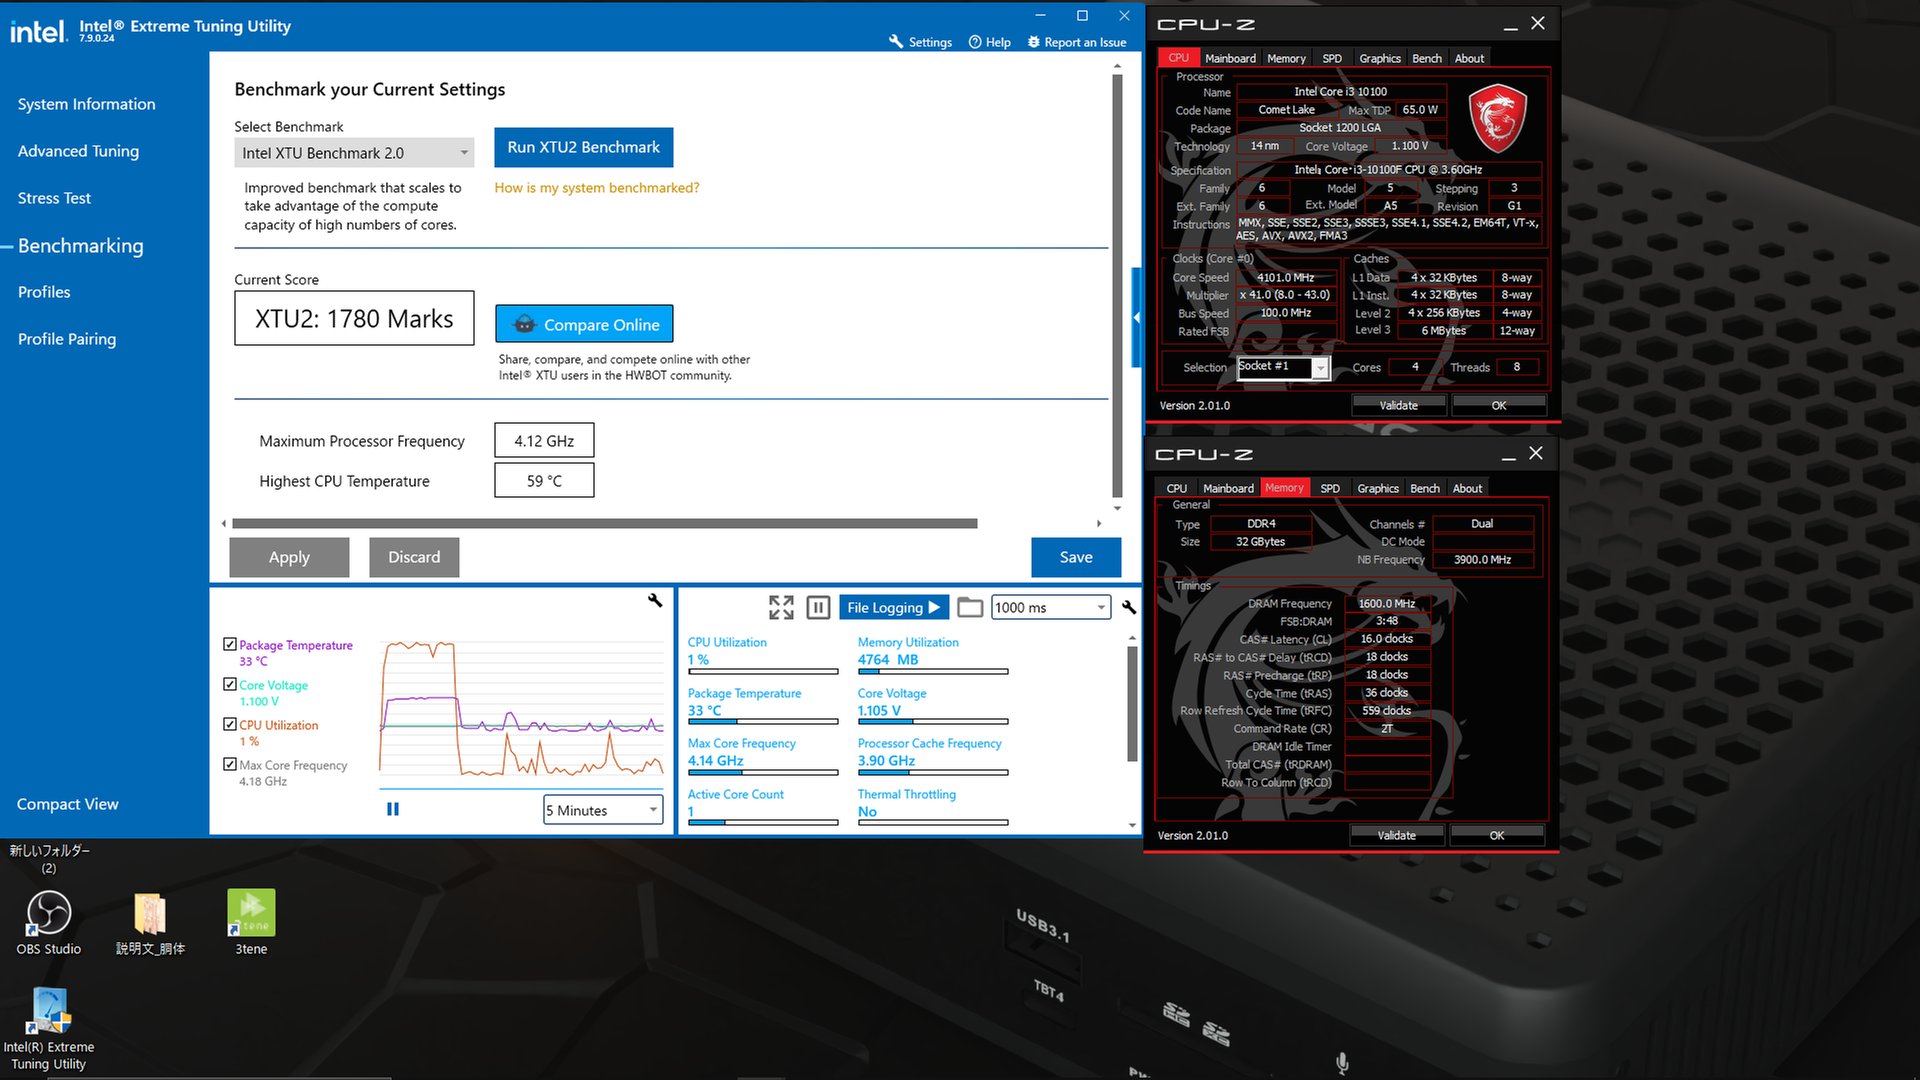Image resolution: width=1920 pixels, height=1080 pixels.
Task: Open monitor panel wrench settings icon
Action: 1129,607
